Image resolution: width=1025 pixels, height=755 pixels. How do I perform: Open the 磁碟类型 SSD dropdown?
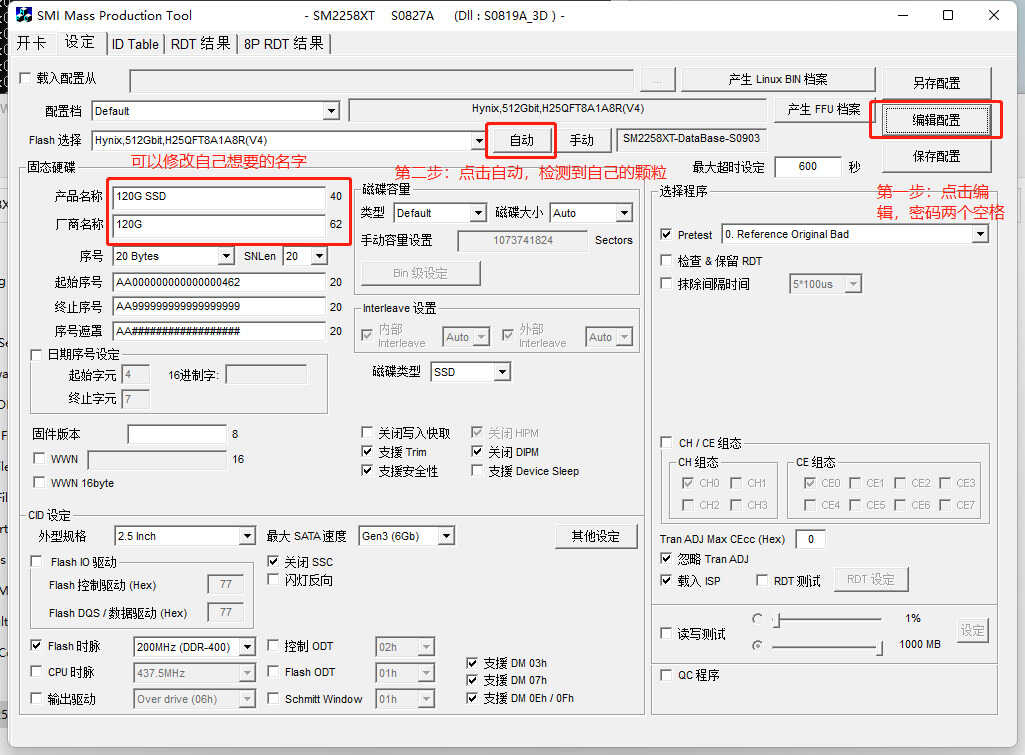pyautogui.click(x=501, y=372)
